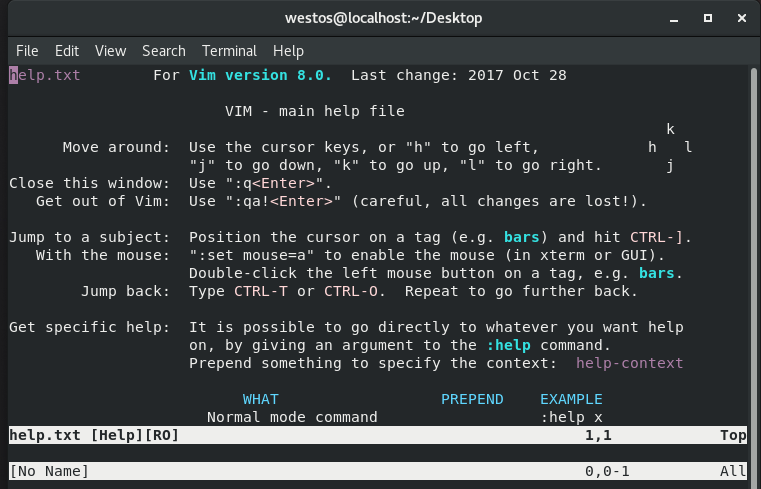The image size is (761, 489).
Task: Click the PREPEND column heading
Action: pos(472,399)
